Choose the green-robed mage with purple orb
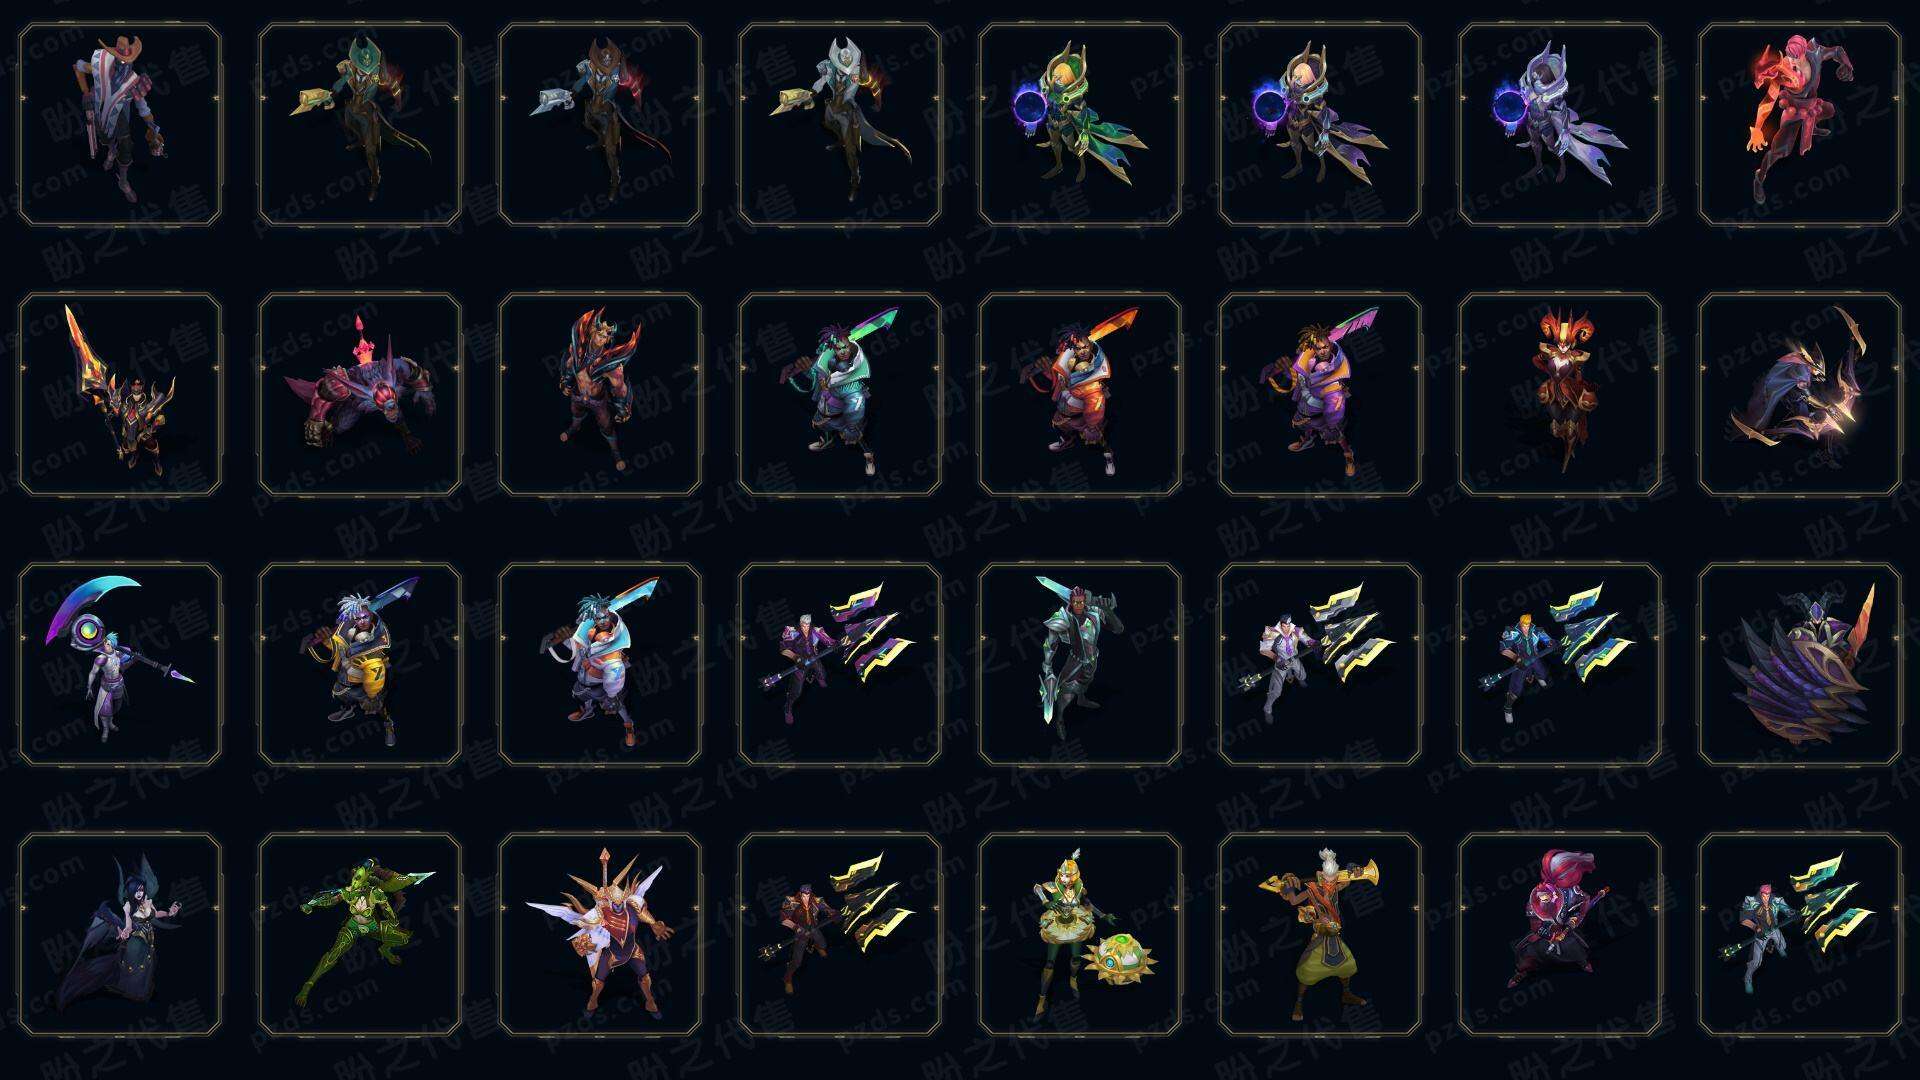Screen dimensions: 1920x1080 [1080, 124]
